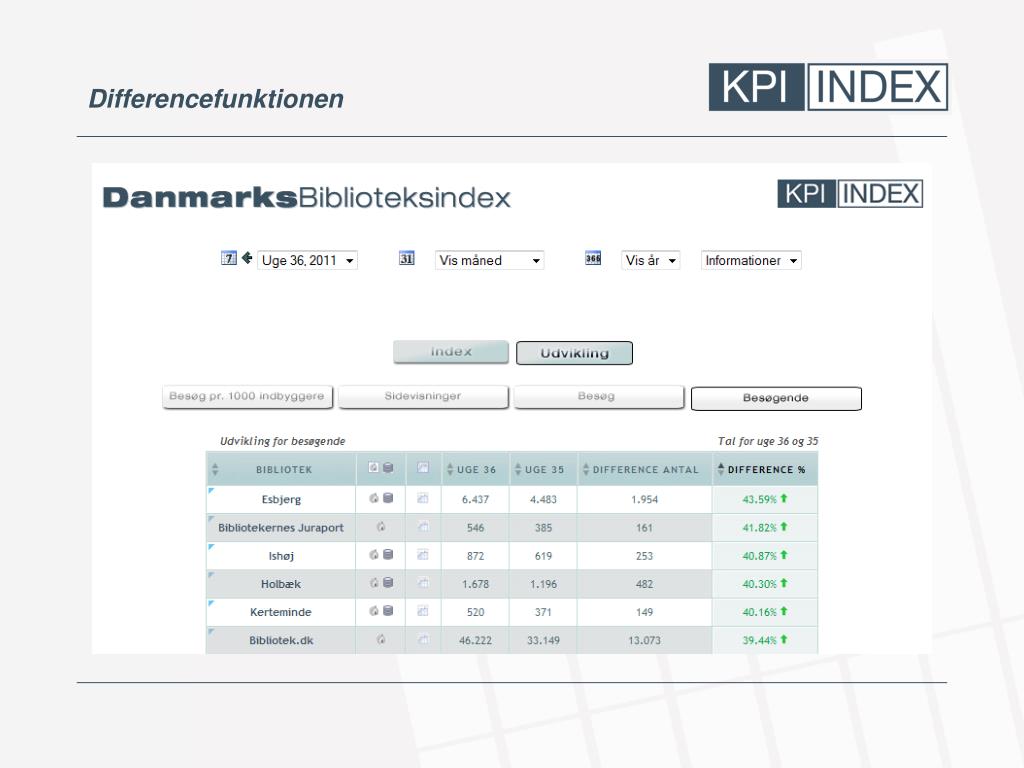
Task: Click the week calendar icon showing 7
Action: (x=229, y=259)
